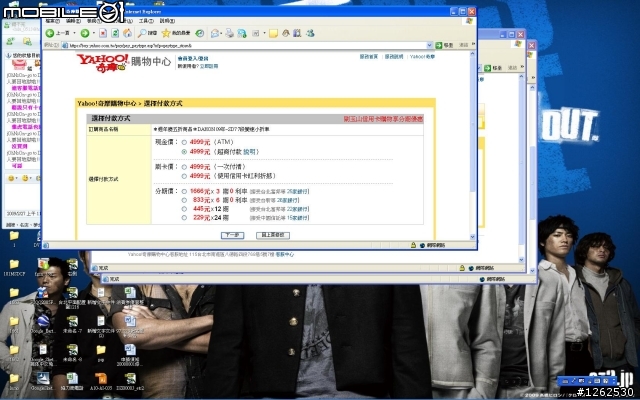Select the 4999元 credit card bonus discount option
Image resolution: width=640 pixels, height=400 pixels.
[184, 176]
